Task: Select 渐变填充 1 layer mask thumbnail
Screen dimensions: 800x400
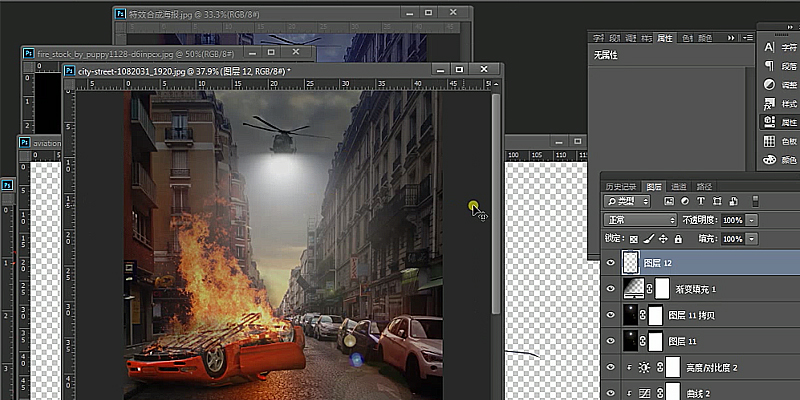Action: (662, 289)
